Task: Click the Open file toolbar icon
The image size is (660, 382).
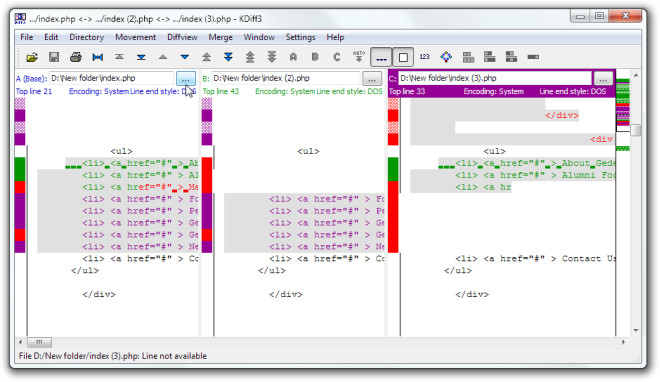Action: click(x=32, y=57)
